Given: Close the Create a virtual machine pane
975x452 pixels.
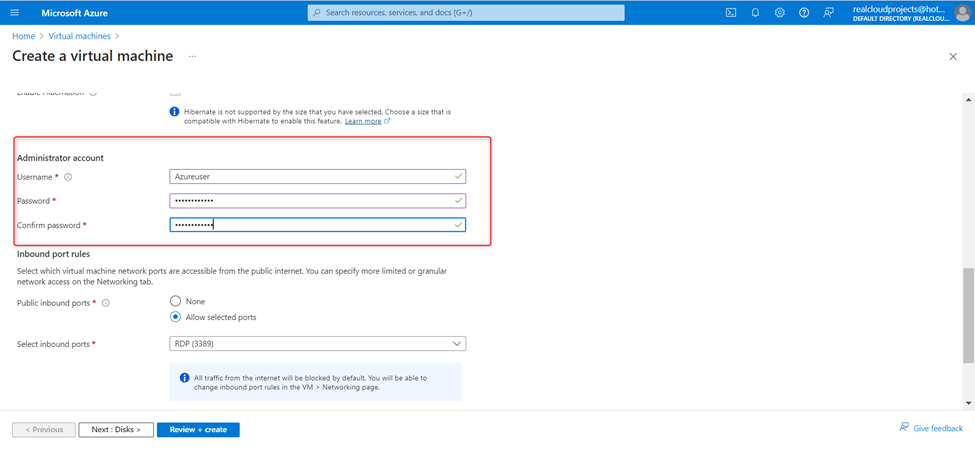Looking at the screenshot, I should [953, 57].
